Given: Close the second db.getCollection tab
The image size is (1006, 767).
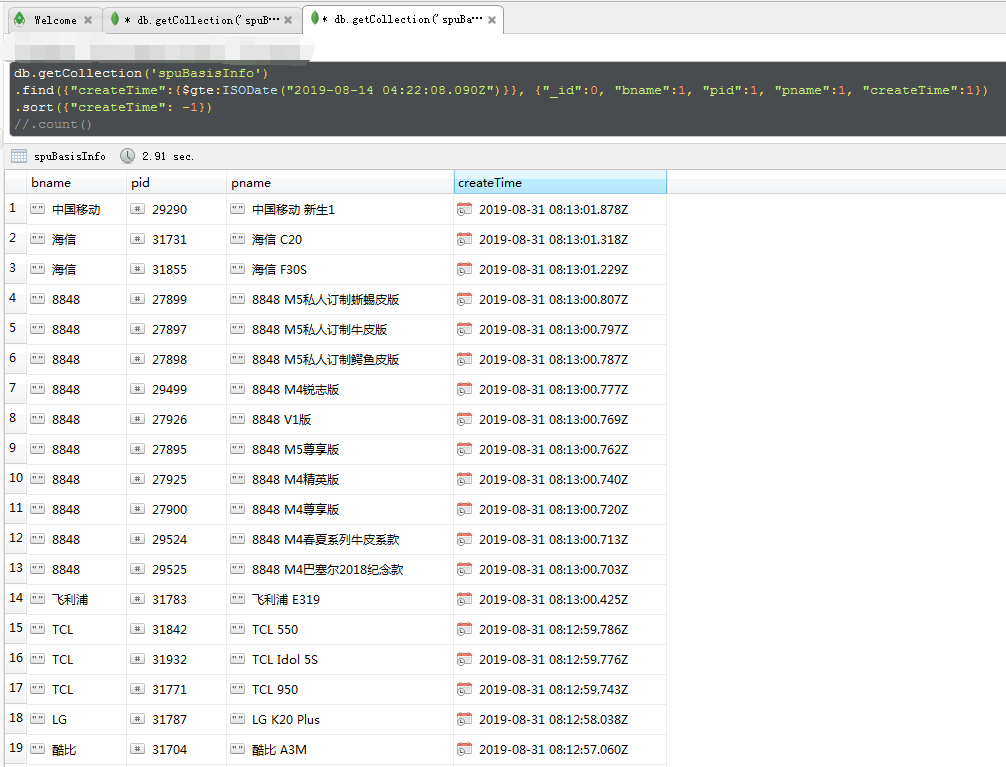Looking at the screenshot, I should tap(288, 21).
